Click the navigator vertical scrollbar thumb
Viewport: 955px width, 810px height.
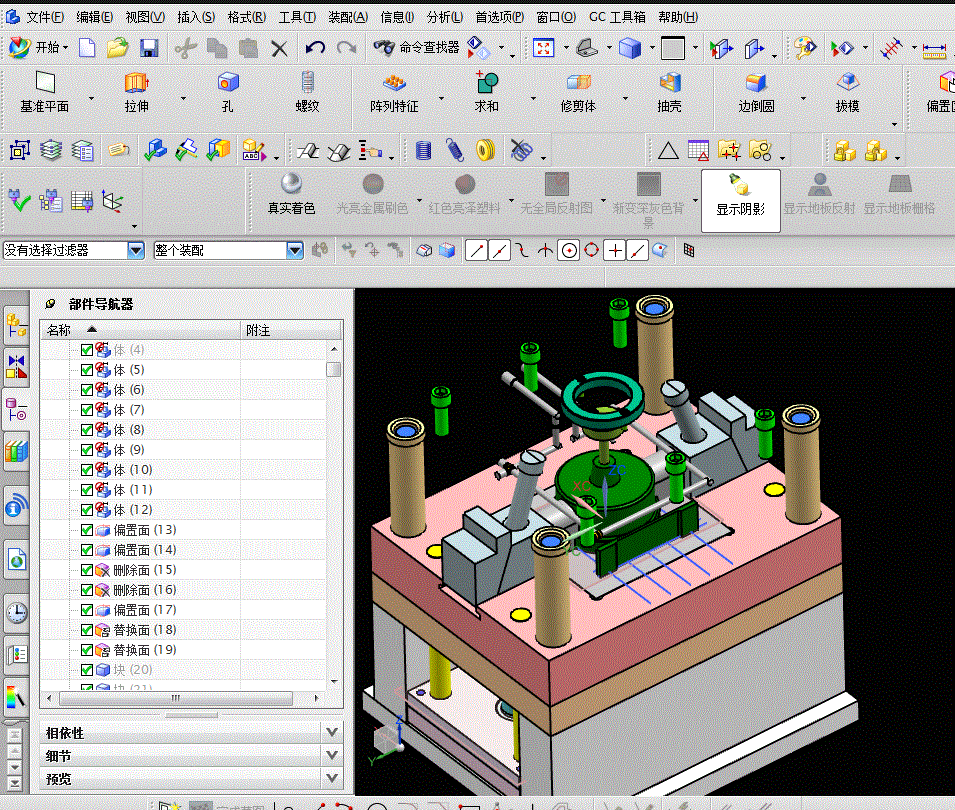click(x=333, y=370)
